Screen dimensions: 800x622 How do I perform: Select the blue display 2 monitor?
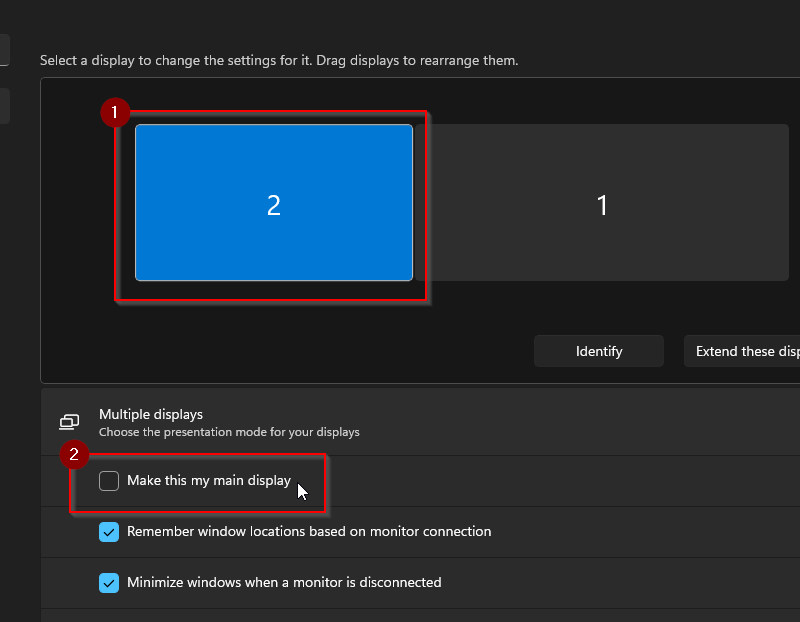pos(273,203)
